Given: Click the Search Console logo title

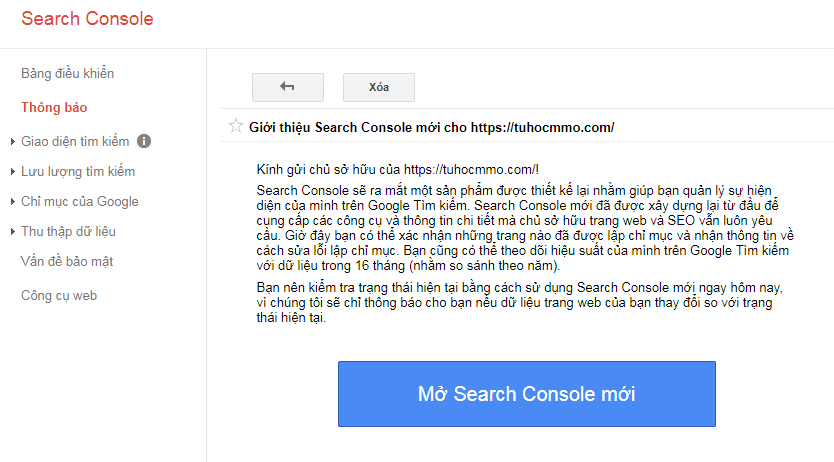Looking at the screenshot, I should (x=87, y=19).
